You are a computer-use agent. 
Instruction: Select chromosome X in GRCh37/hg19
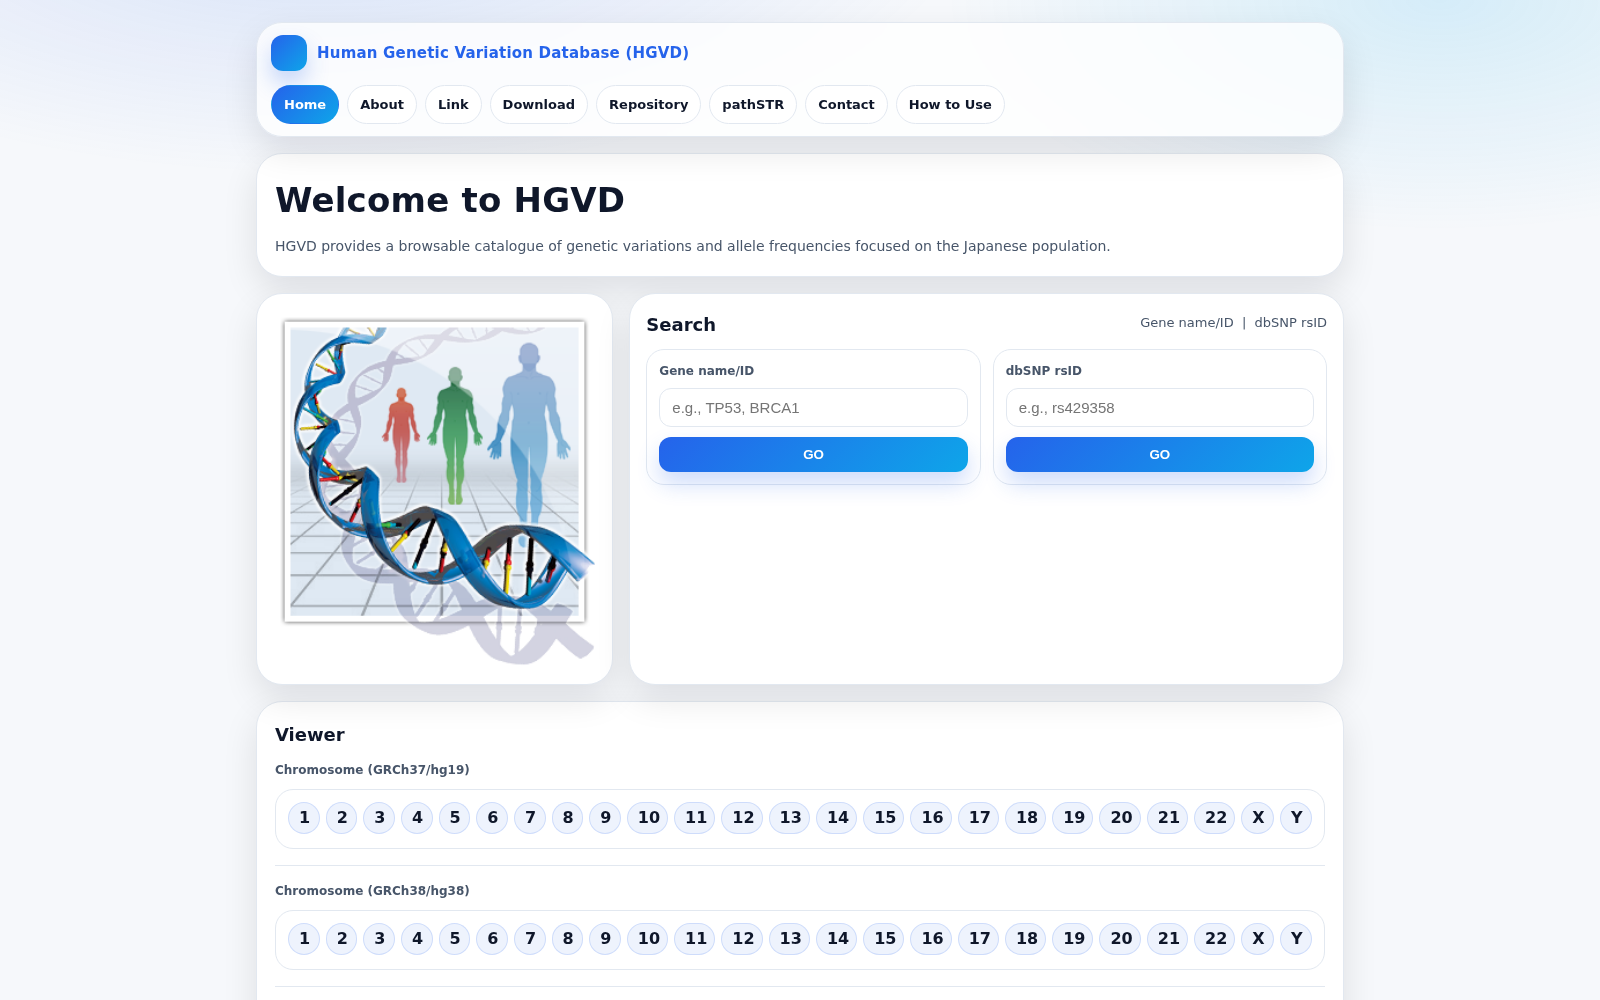coord(1258,818)
